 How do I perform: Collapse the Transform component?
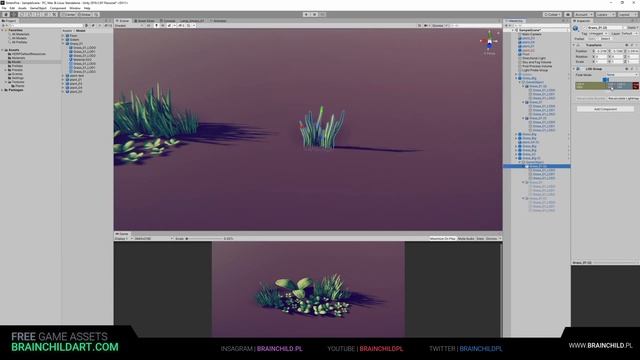coord(574,45)
